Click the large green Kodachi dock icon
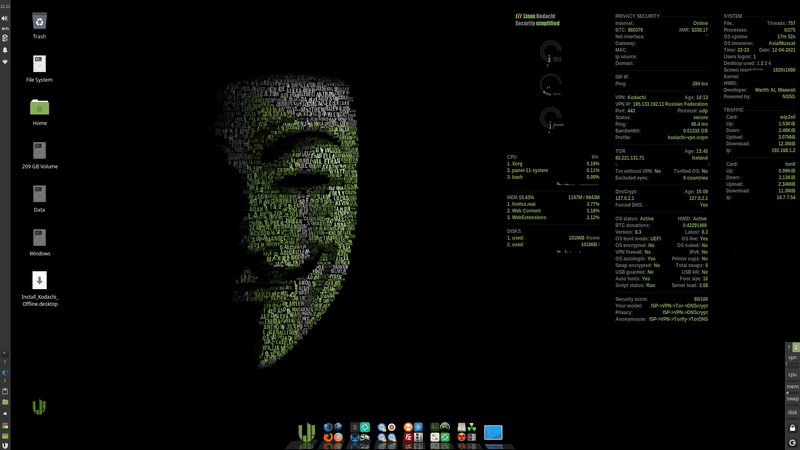 click(306, 433)
